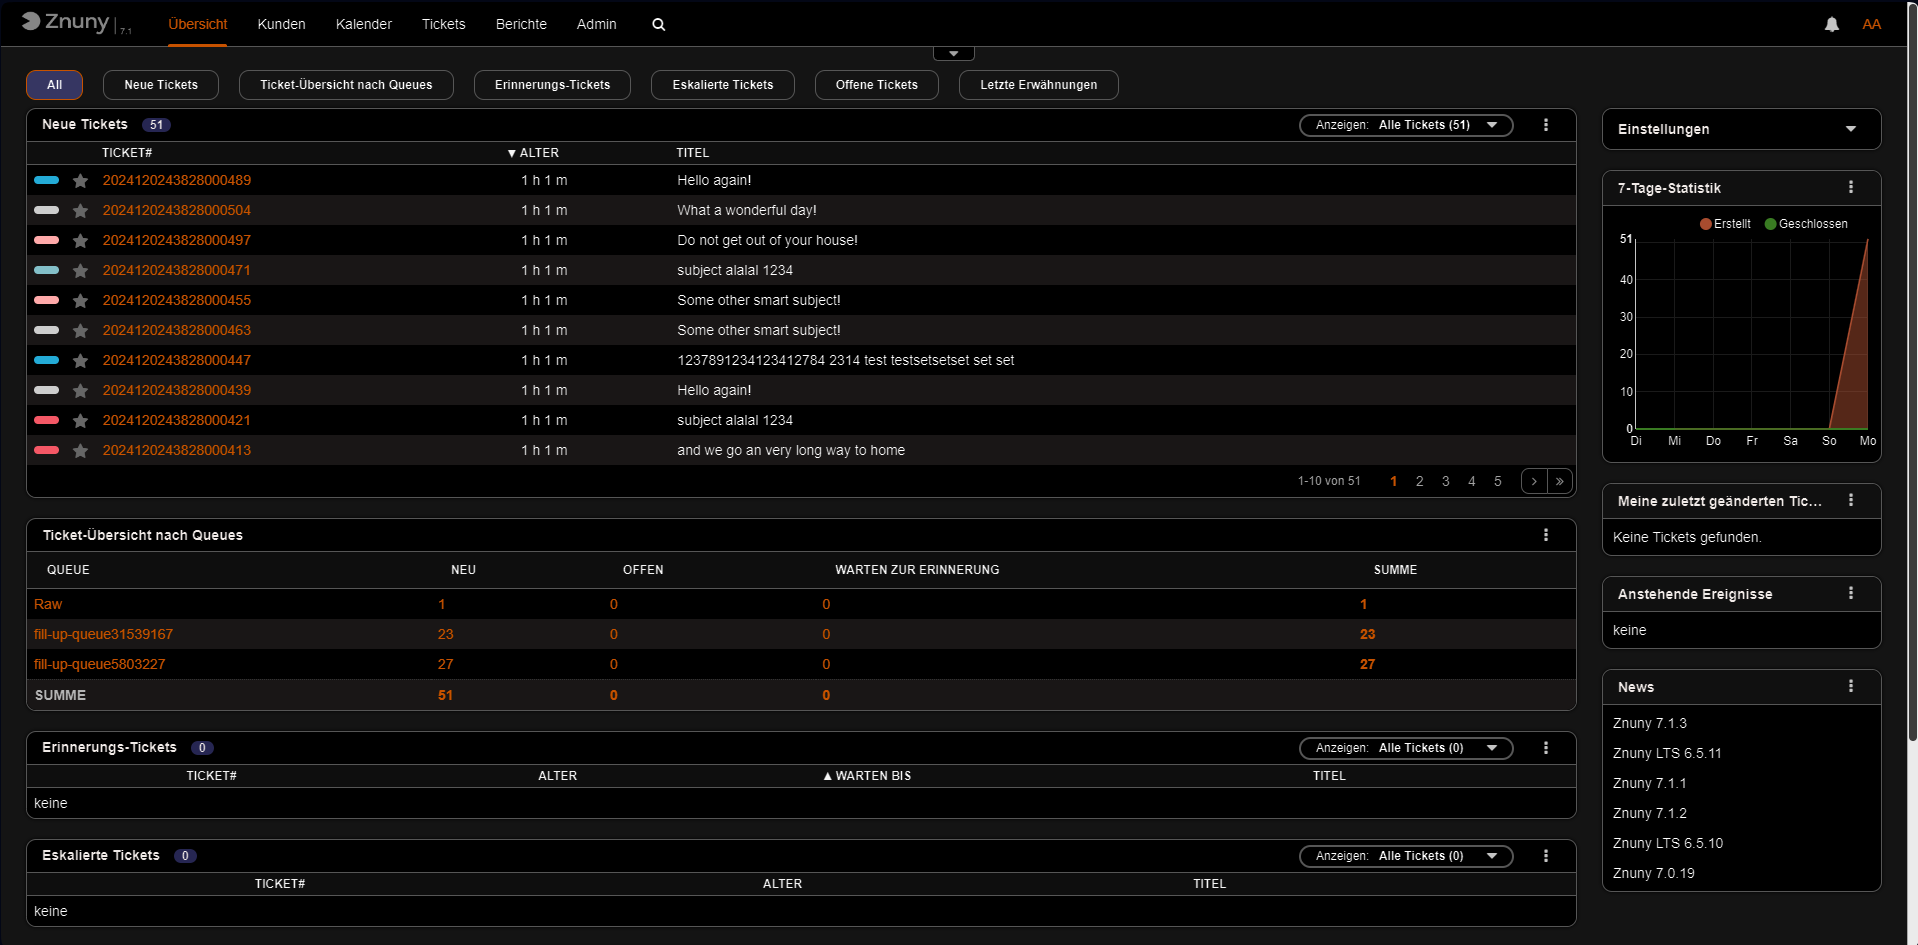Toggle favorite star for ticket 2024120243828000489

tap(81, 181)
